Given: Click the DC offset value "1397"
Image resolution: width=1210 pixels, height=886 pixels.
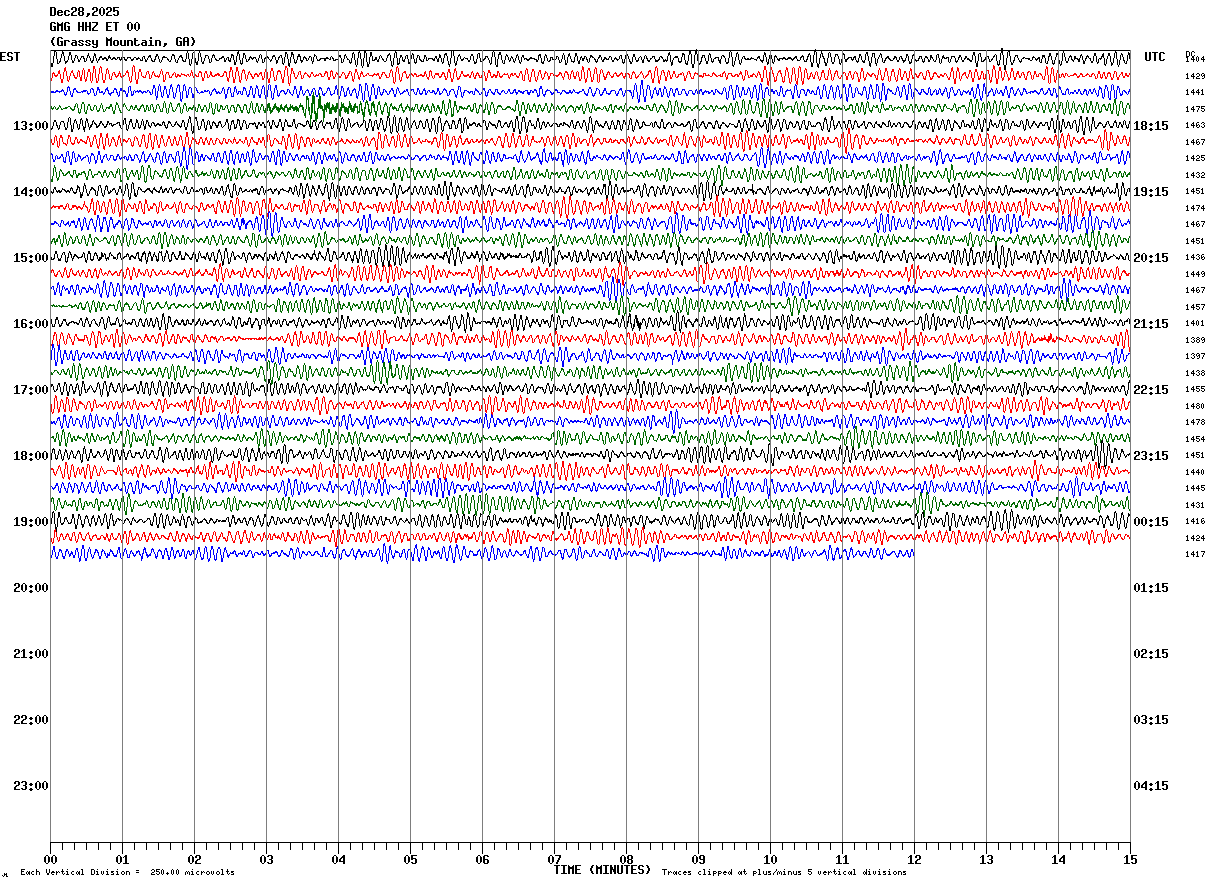Looking at the screenshot, I should click(1195, 356).
